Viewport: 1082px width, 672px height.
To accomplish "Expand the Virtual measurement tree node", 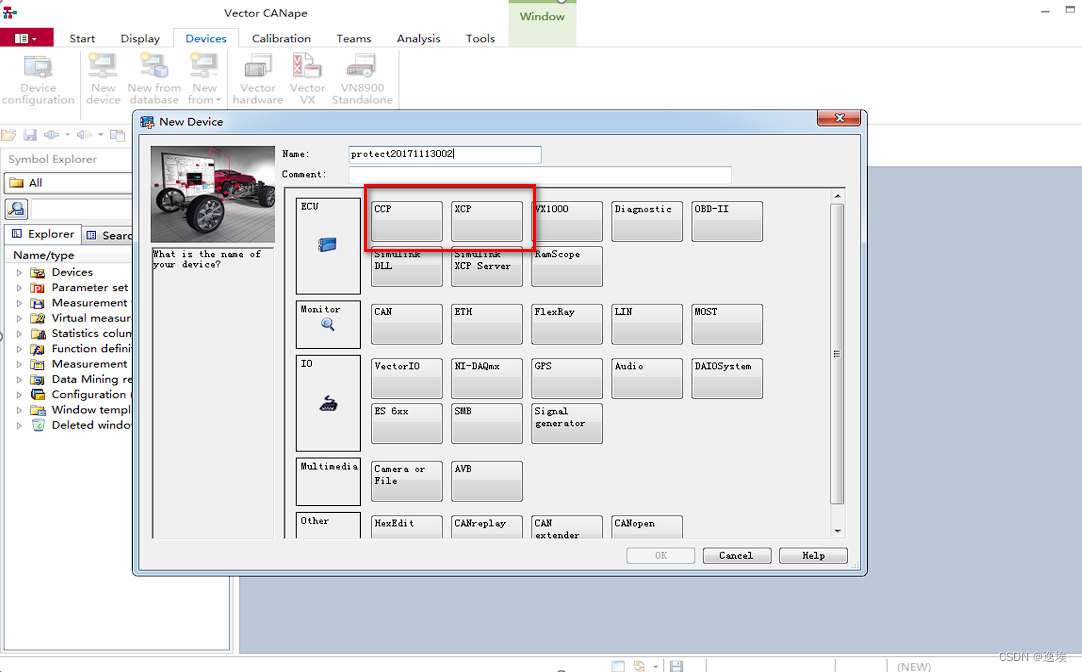I will (19, 318).
